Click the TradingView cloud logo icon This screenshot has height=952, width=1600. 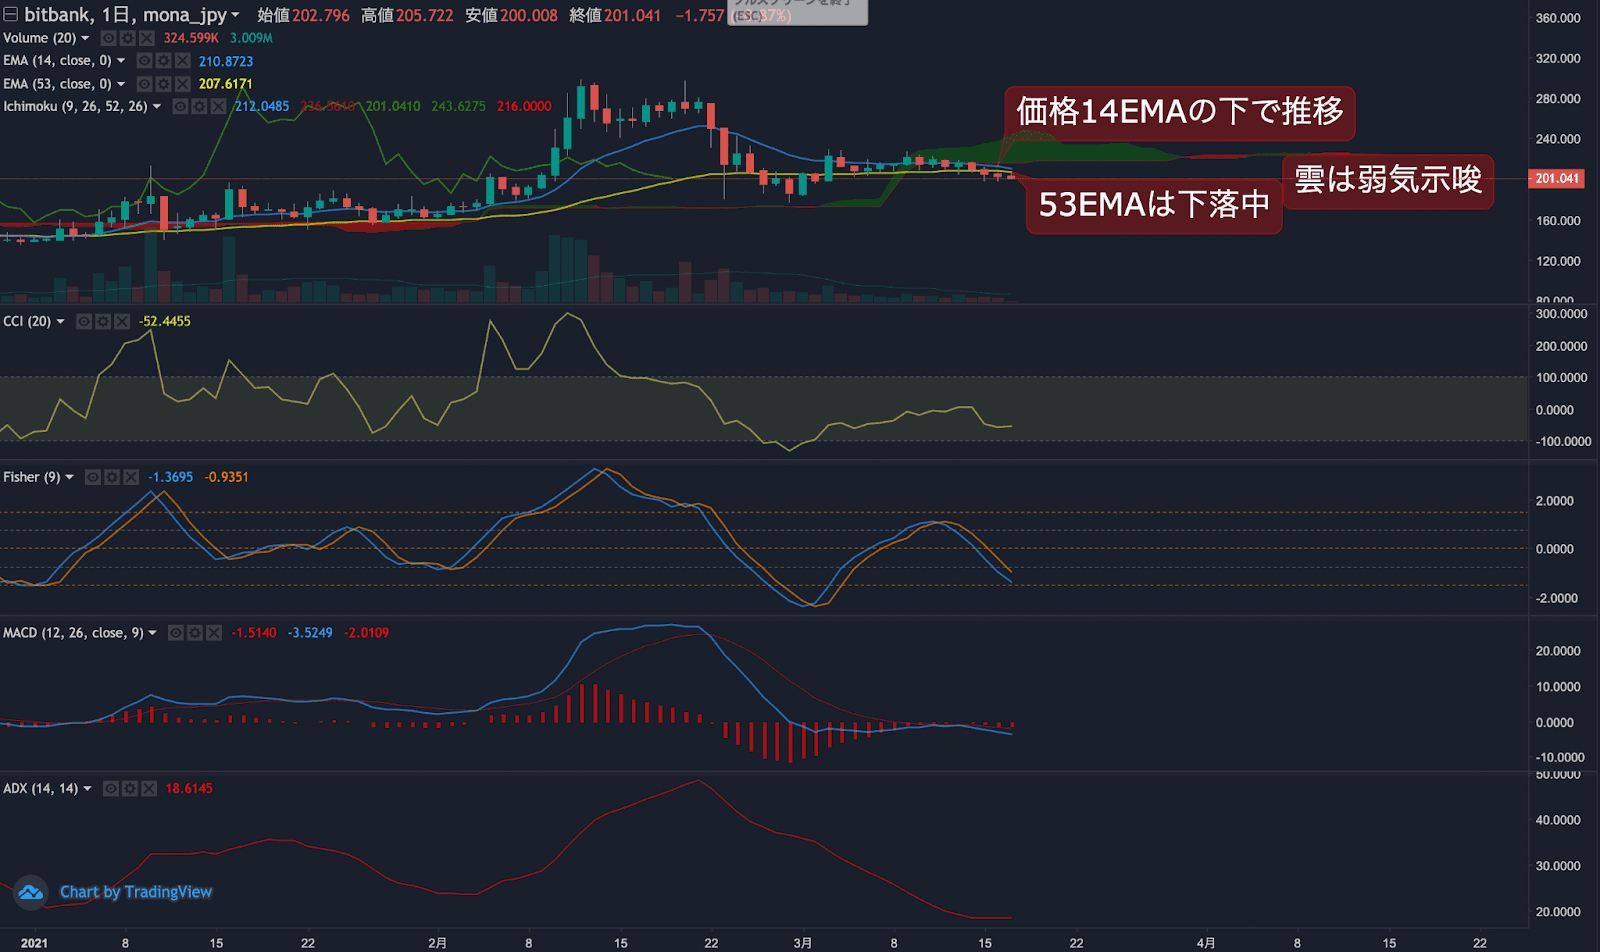pos(30,892)
